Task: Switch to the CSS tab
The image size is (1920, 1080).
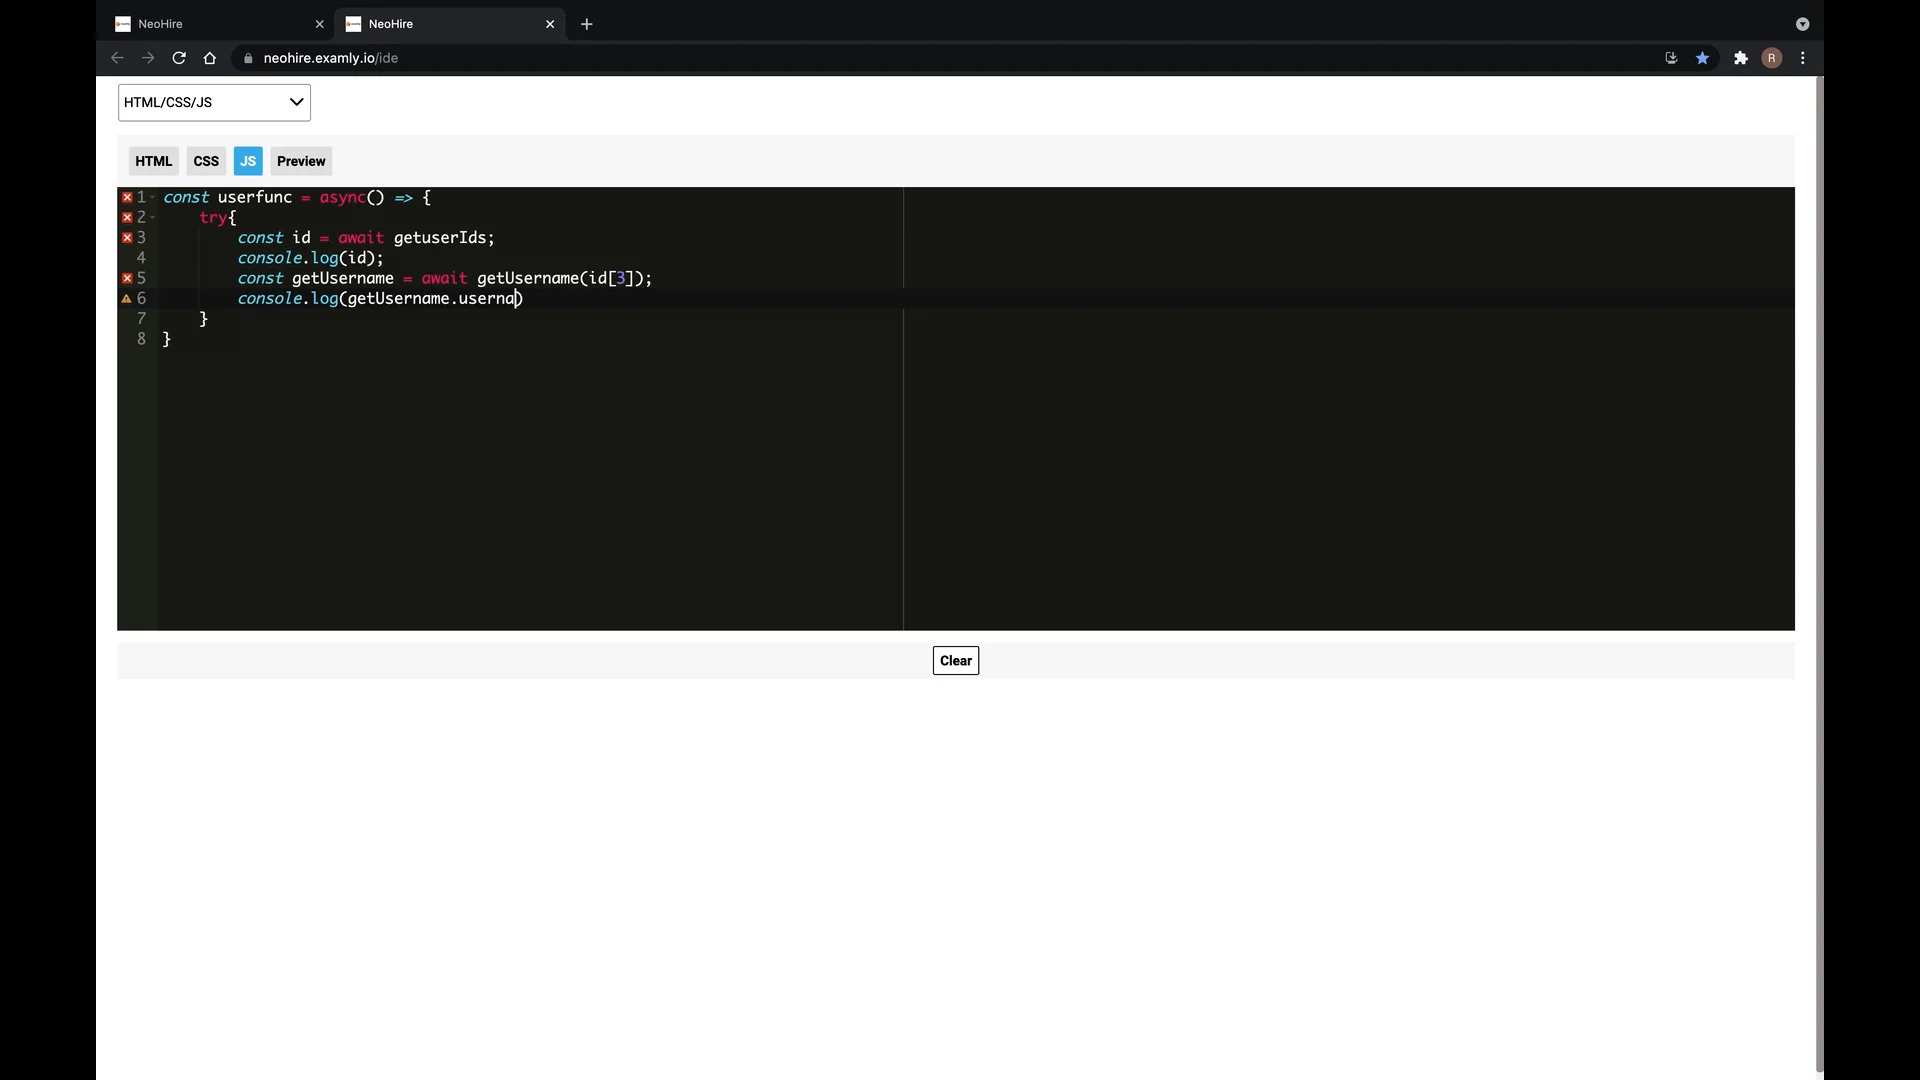Action: tap(206, 161)
